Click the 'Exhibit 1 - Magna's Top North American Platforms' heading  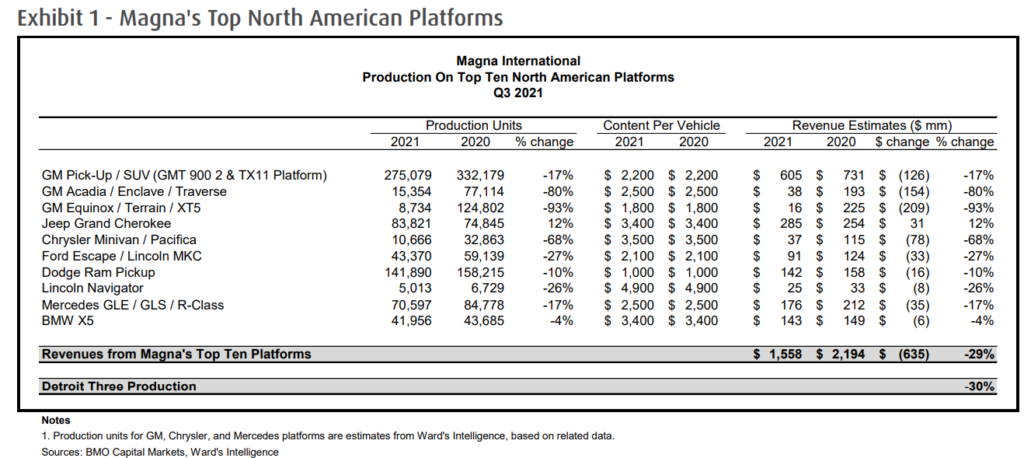[260, 18]
